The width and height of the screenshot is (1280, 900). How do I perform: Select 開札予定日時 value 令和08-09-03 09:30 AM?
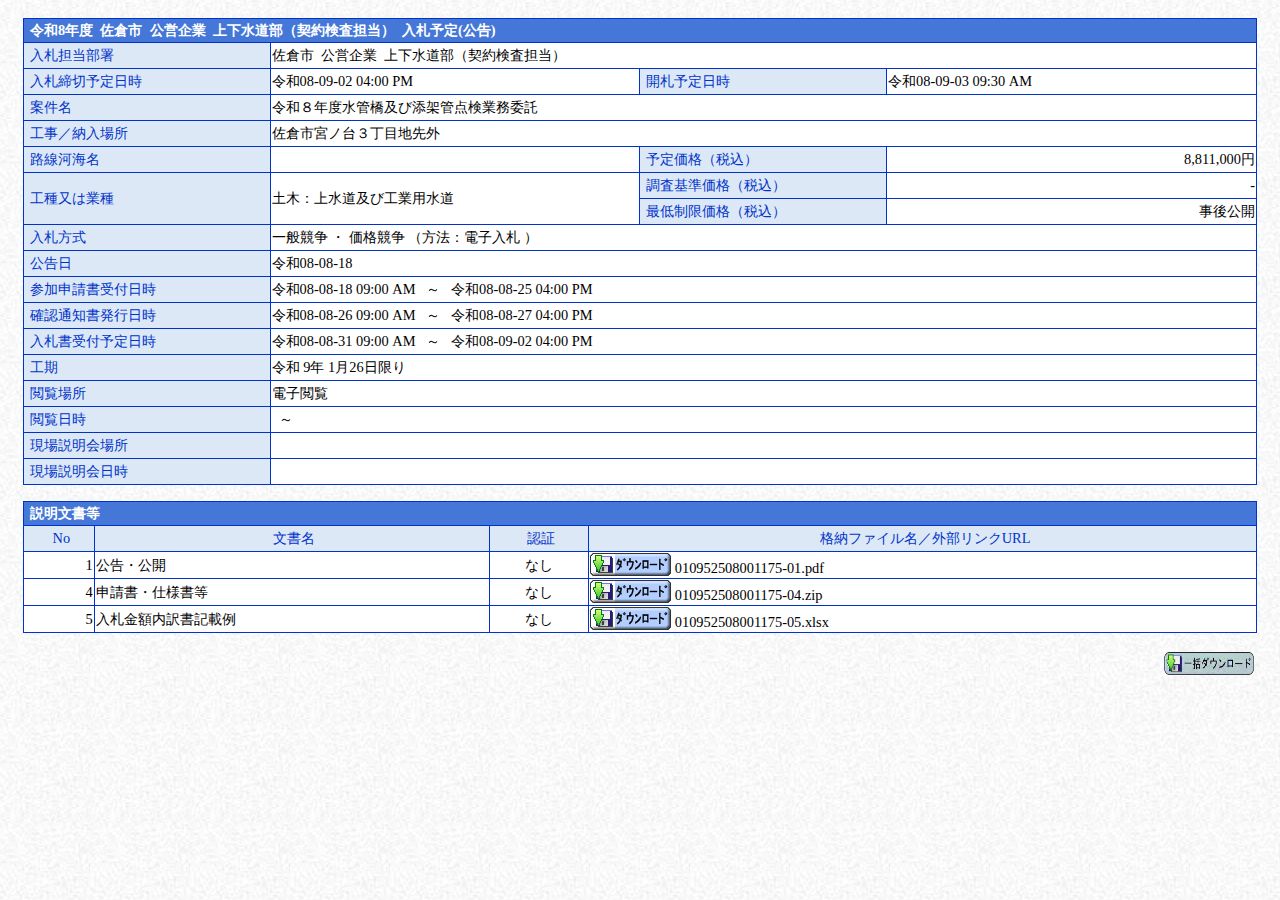coord(960,81)
